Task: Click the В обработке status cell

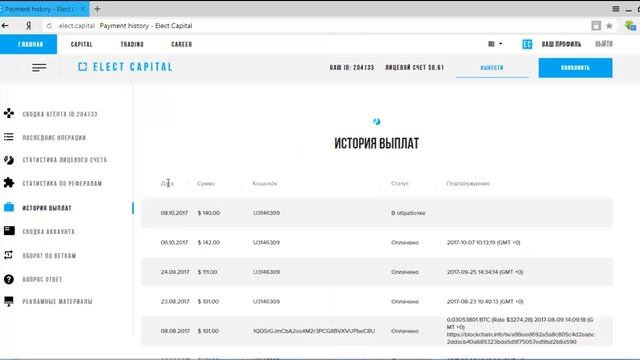Action: pos(408,213)
